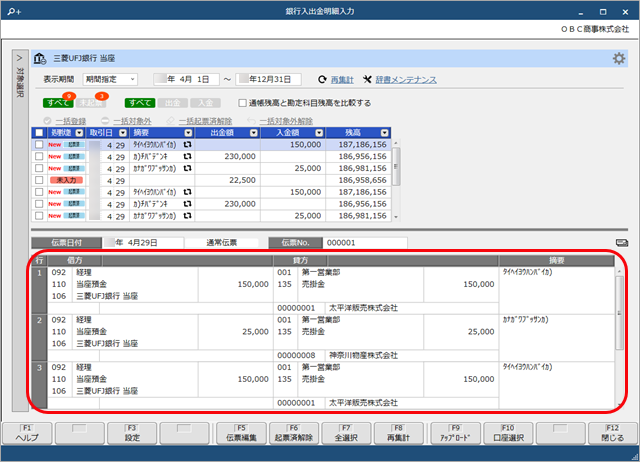Open filter dropdown on 残高 column

pos(384,133)
